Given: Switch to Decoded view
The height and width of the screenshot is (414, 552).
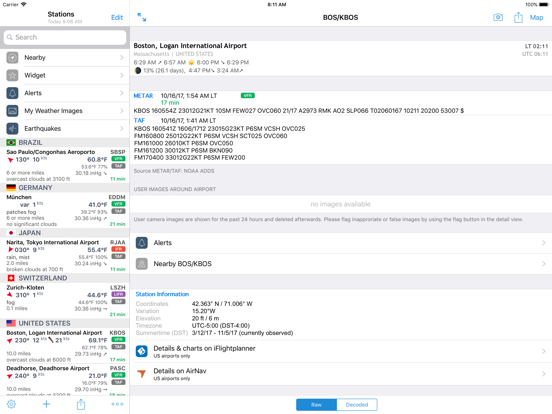Looking at the screenshot, I should tap(357, 405).
